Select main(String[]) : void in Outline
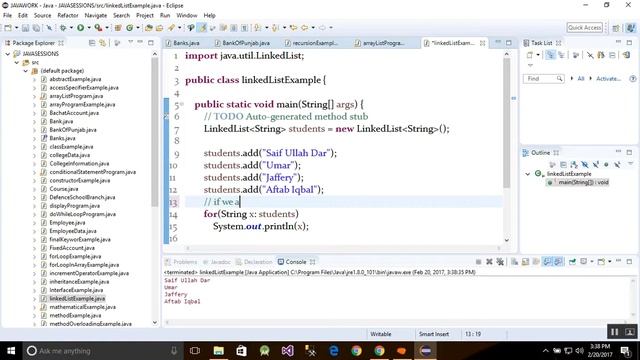The width and height of the screenshot is (640, 360). point(578,182)
